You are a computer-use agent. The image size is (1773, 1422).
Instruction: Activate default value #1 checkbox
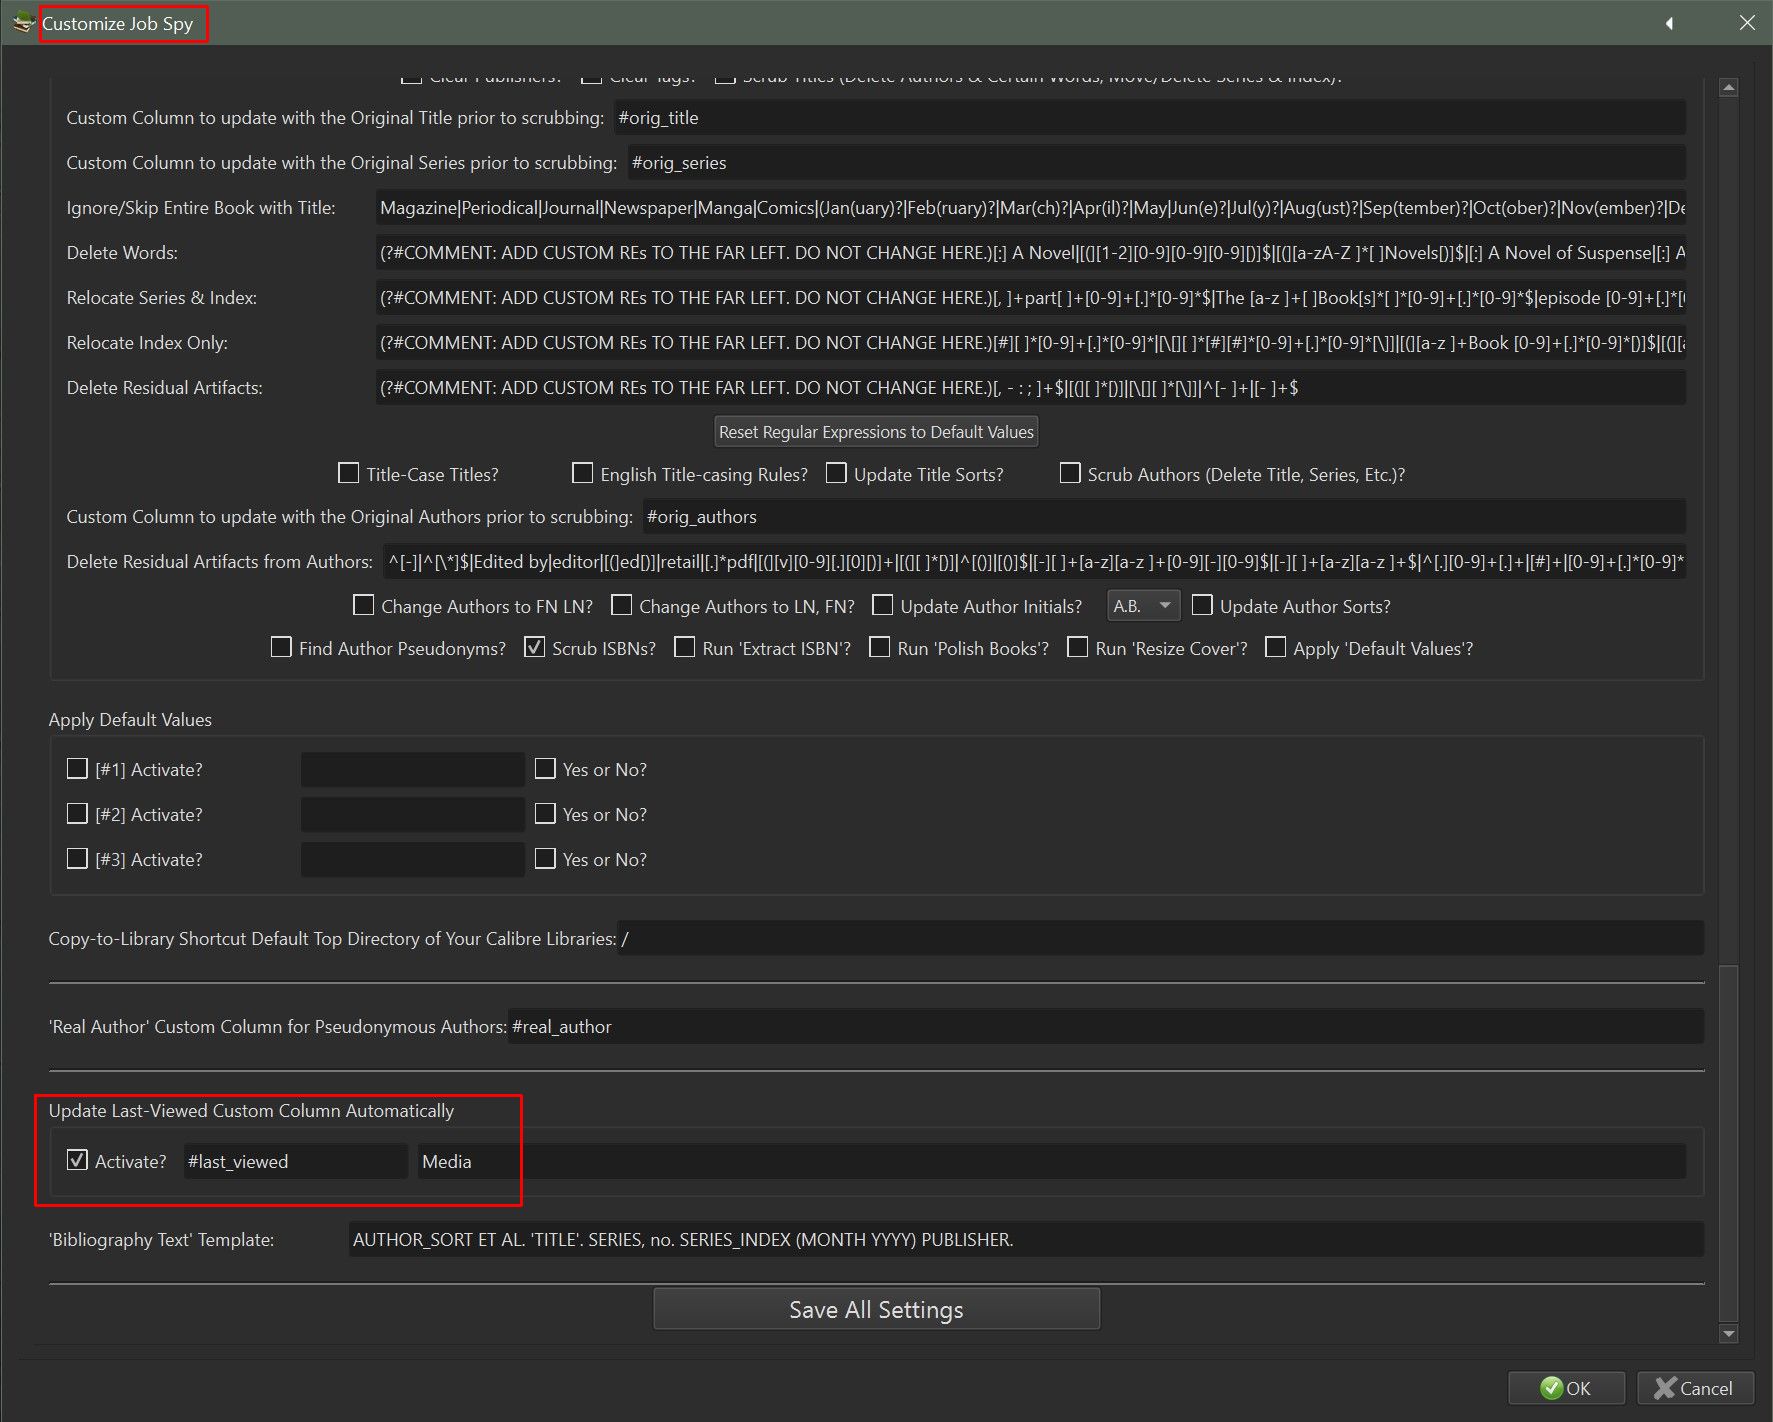coord(77,769)
